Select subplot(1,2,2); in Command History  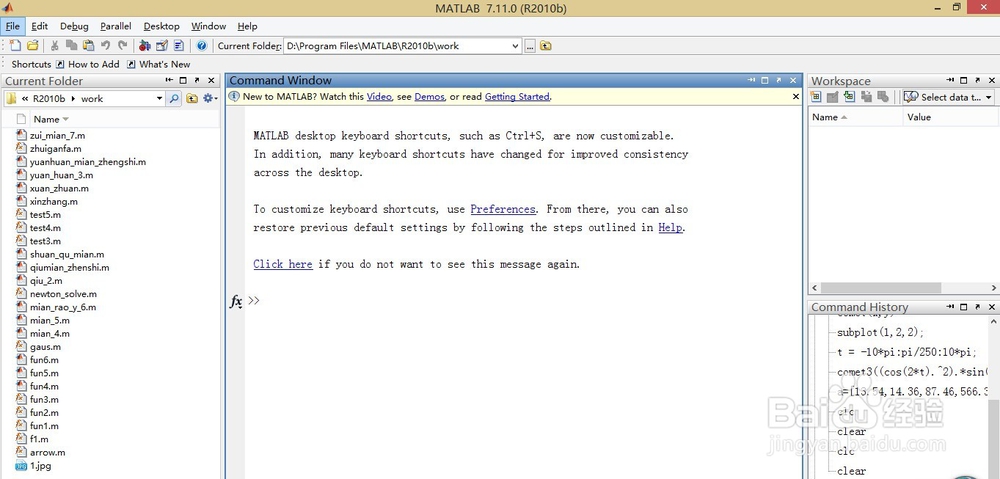tap(880, 332)
